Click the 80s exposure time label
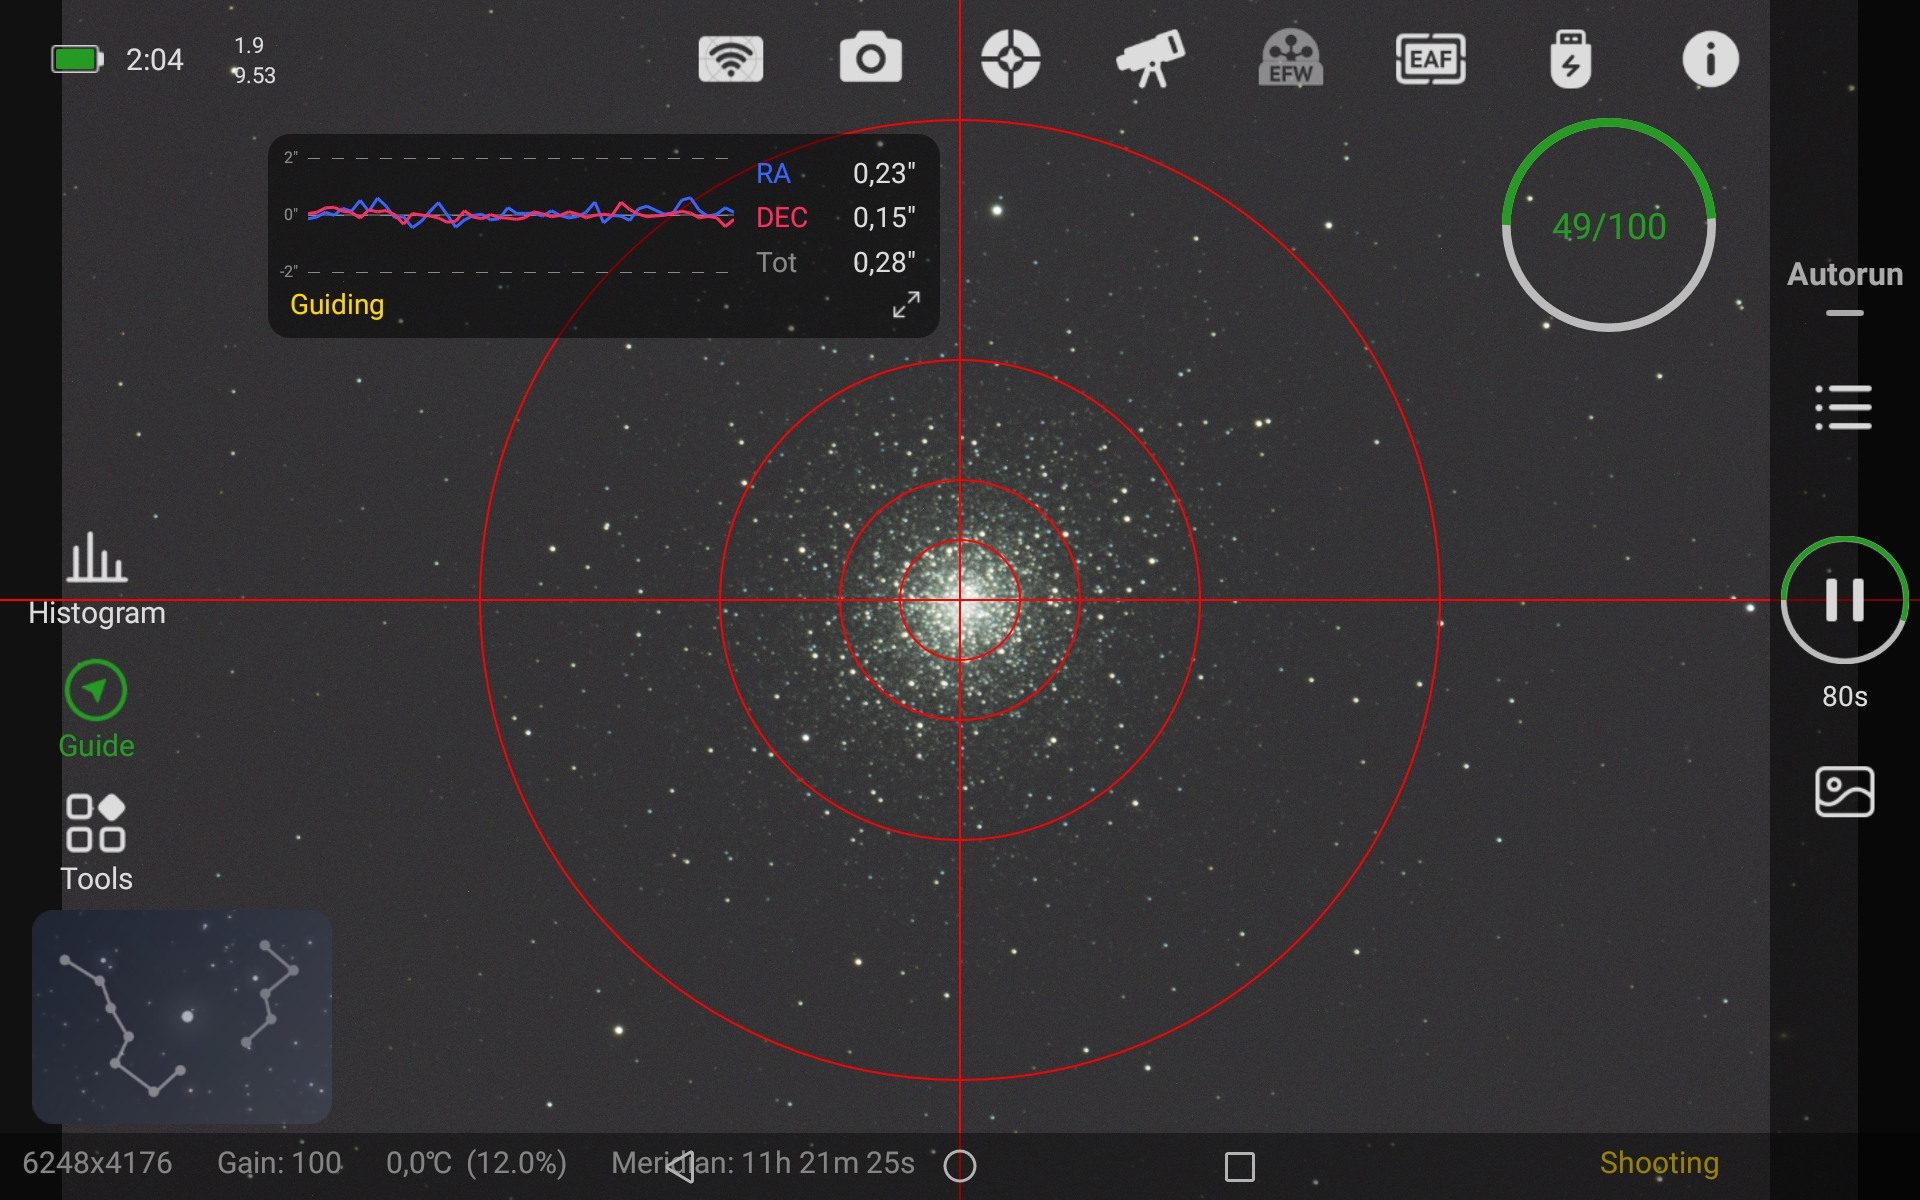The height and width of the screenshot is (1200, 1920). pyautogui.click(x=1845, y=696)
